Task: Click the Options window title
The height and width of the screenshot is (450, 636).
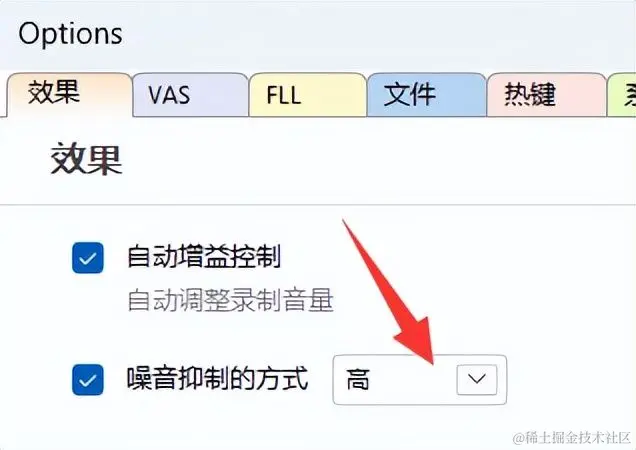Action: pyautogui.click(x=70, y=34)
